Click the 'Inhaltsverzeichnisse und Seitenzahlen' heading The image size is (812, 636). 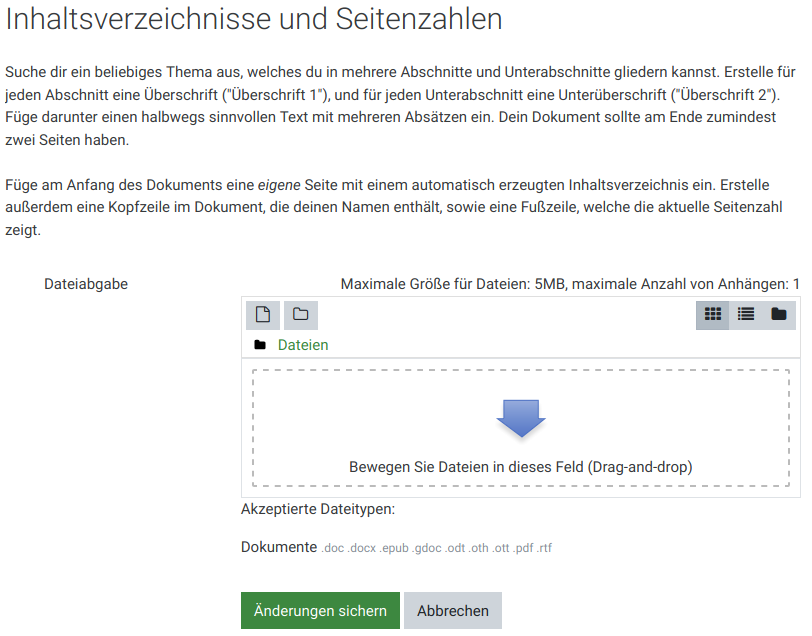(x=254, y=20)
